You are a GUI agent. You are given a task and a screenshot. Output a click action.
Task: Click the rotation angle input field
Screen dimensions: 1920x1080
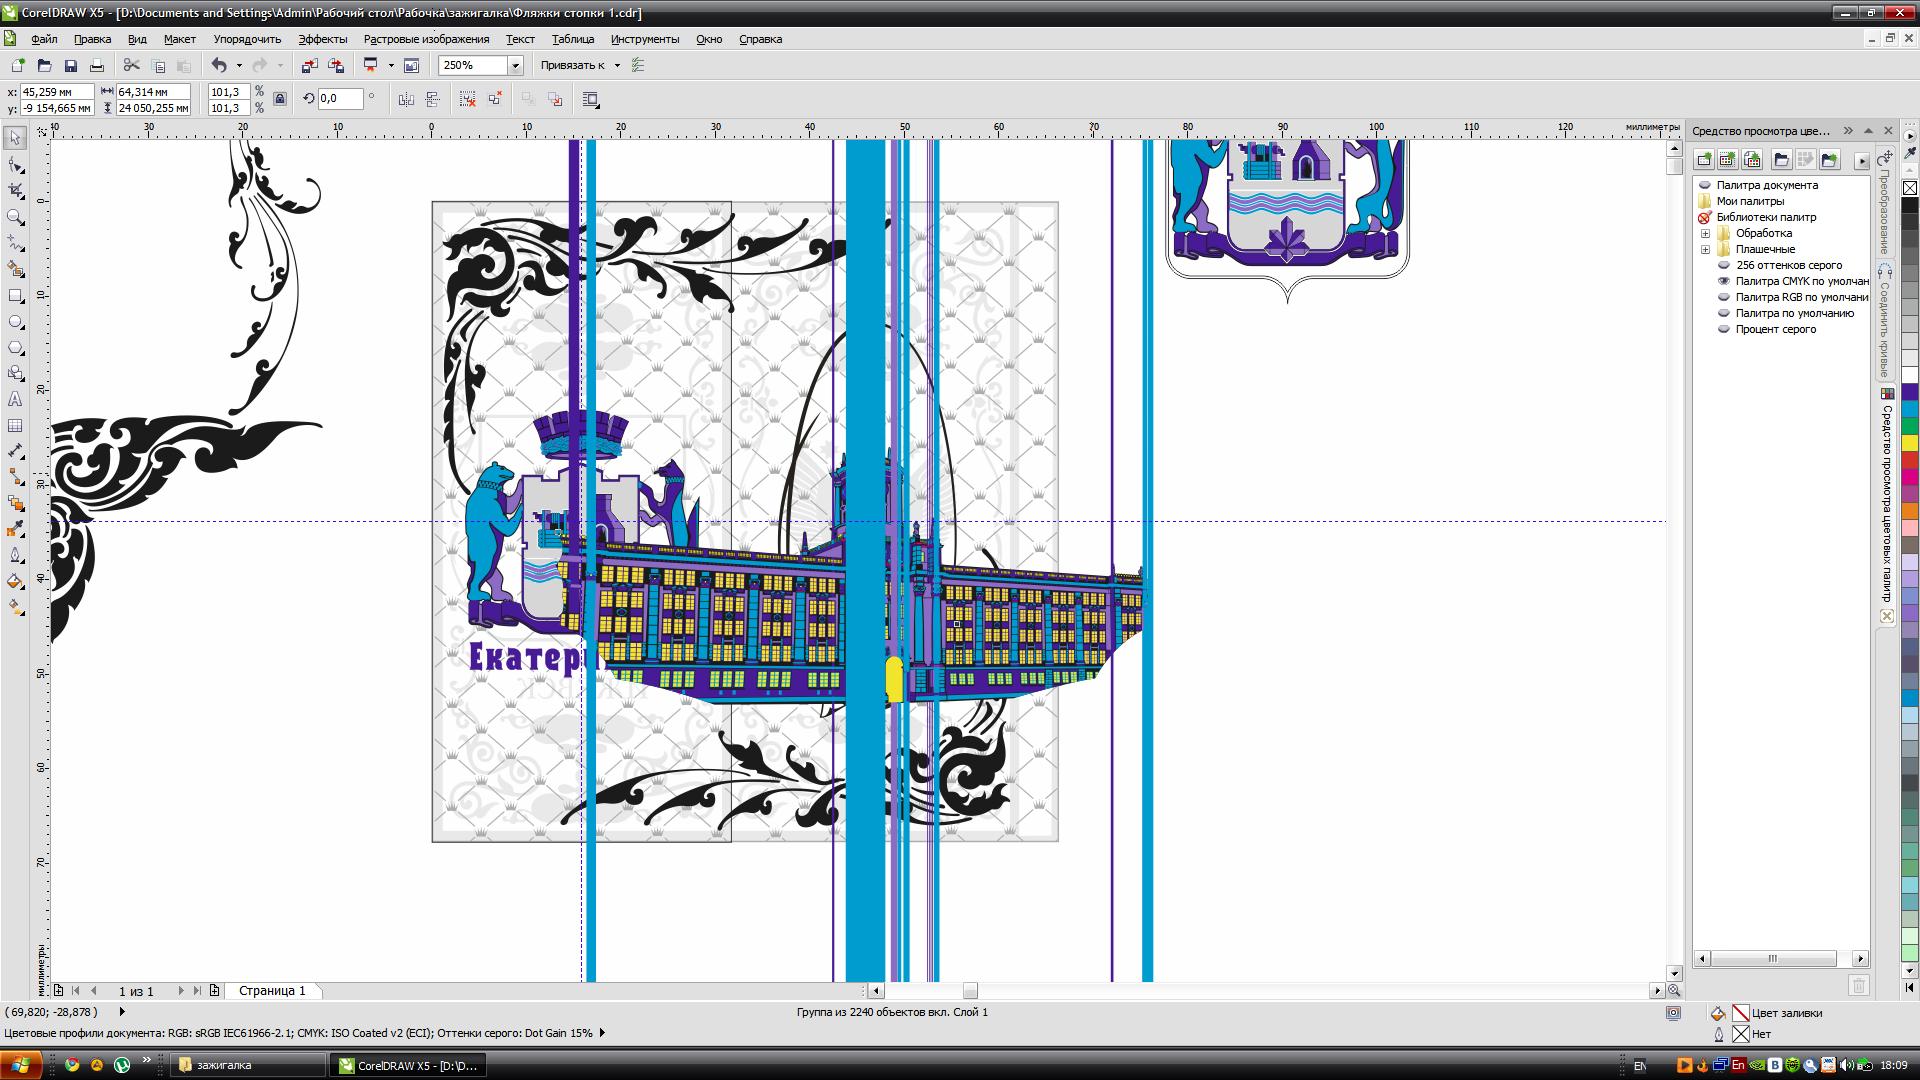pyautogui.click(x=340, y=99)
